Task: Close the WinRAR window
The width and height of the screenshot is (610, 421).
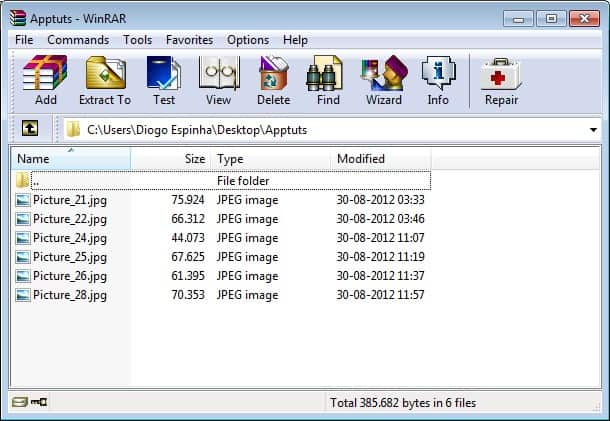Action: [584, 19]
